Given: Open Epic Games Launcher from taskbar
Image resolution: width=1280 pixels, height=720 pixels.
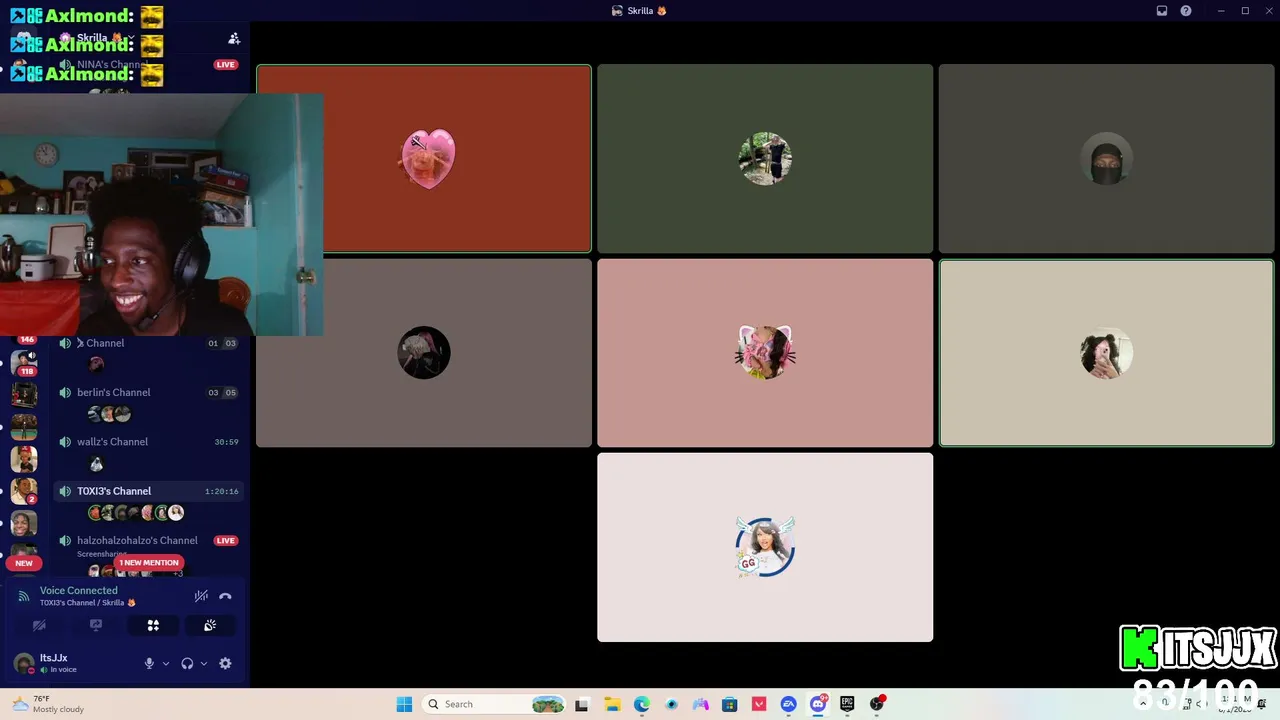Looking at the screenshot, I should 847,704.
